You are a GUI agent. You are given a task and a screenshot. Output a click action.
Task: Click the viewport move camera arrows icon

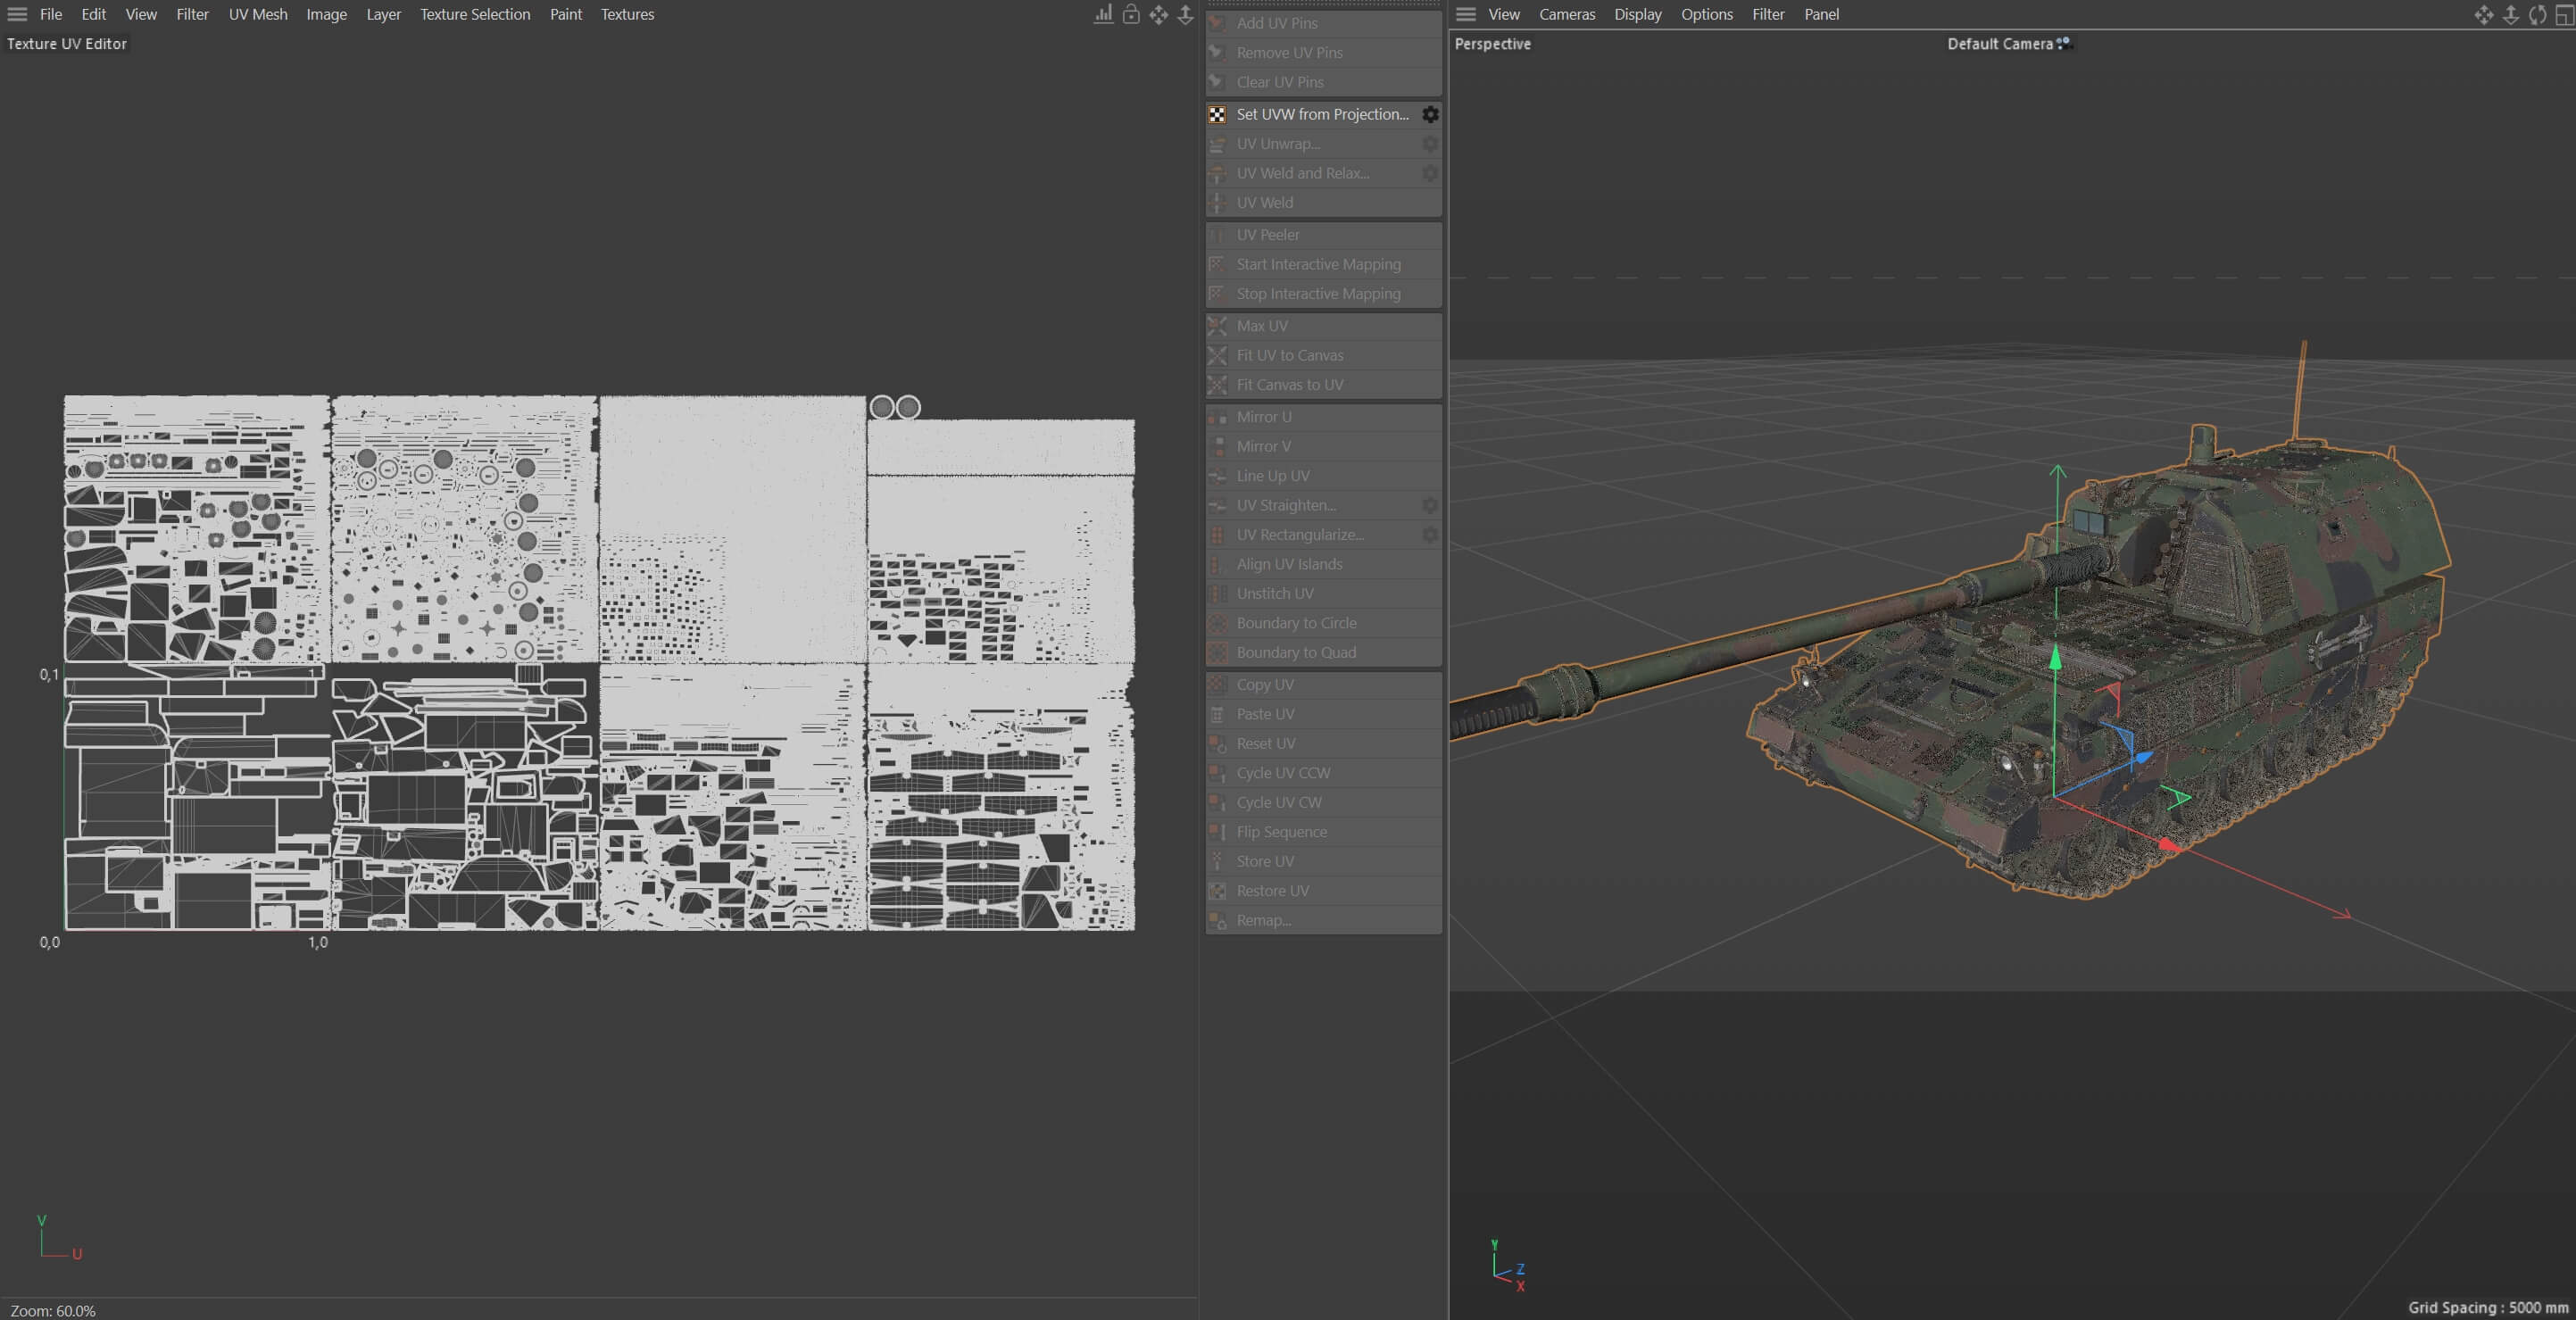coord(2483,14)
